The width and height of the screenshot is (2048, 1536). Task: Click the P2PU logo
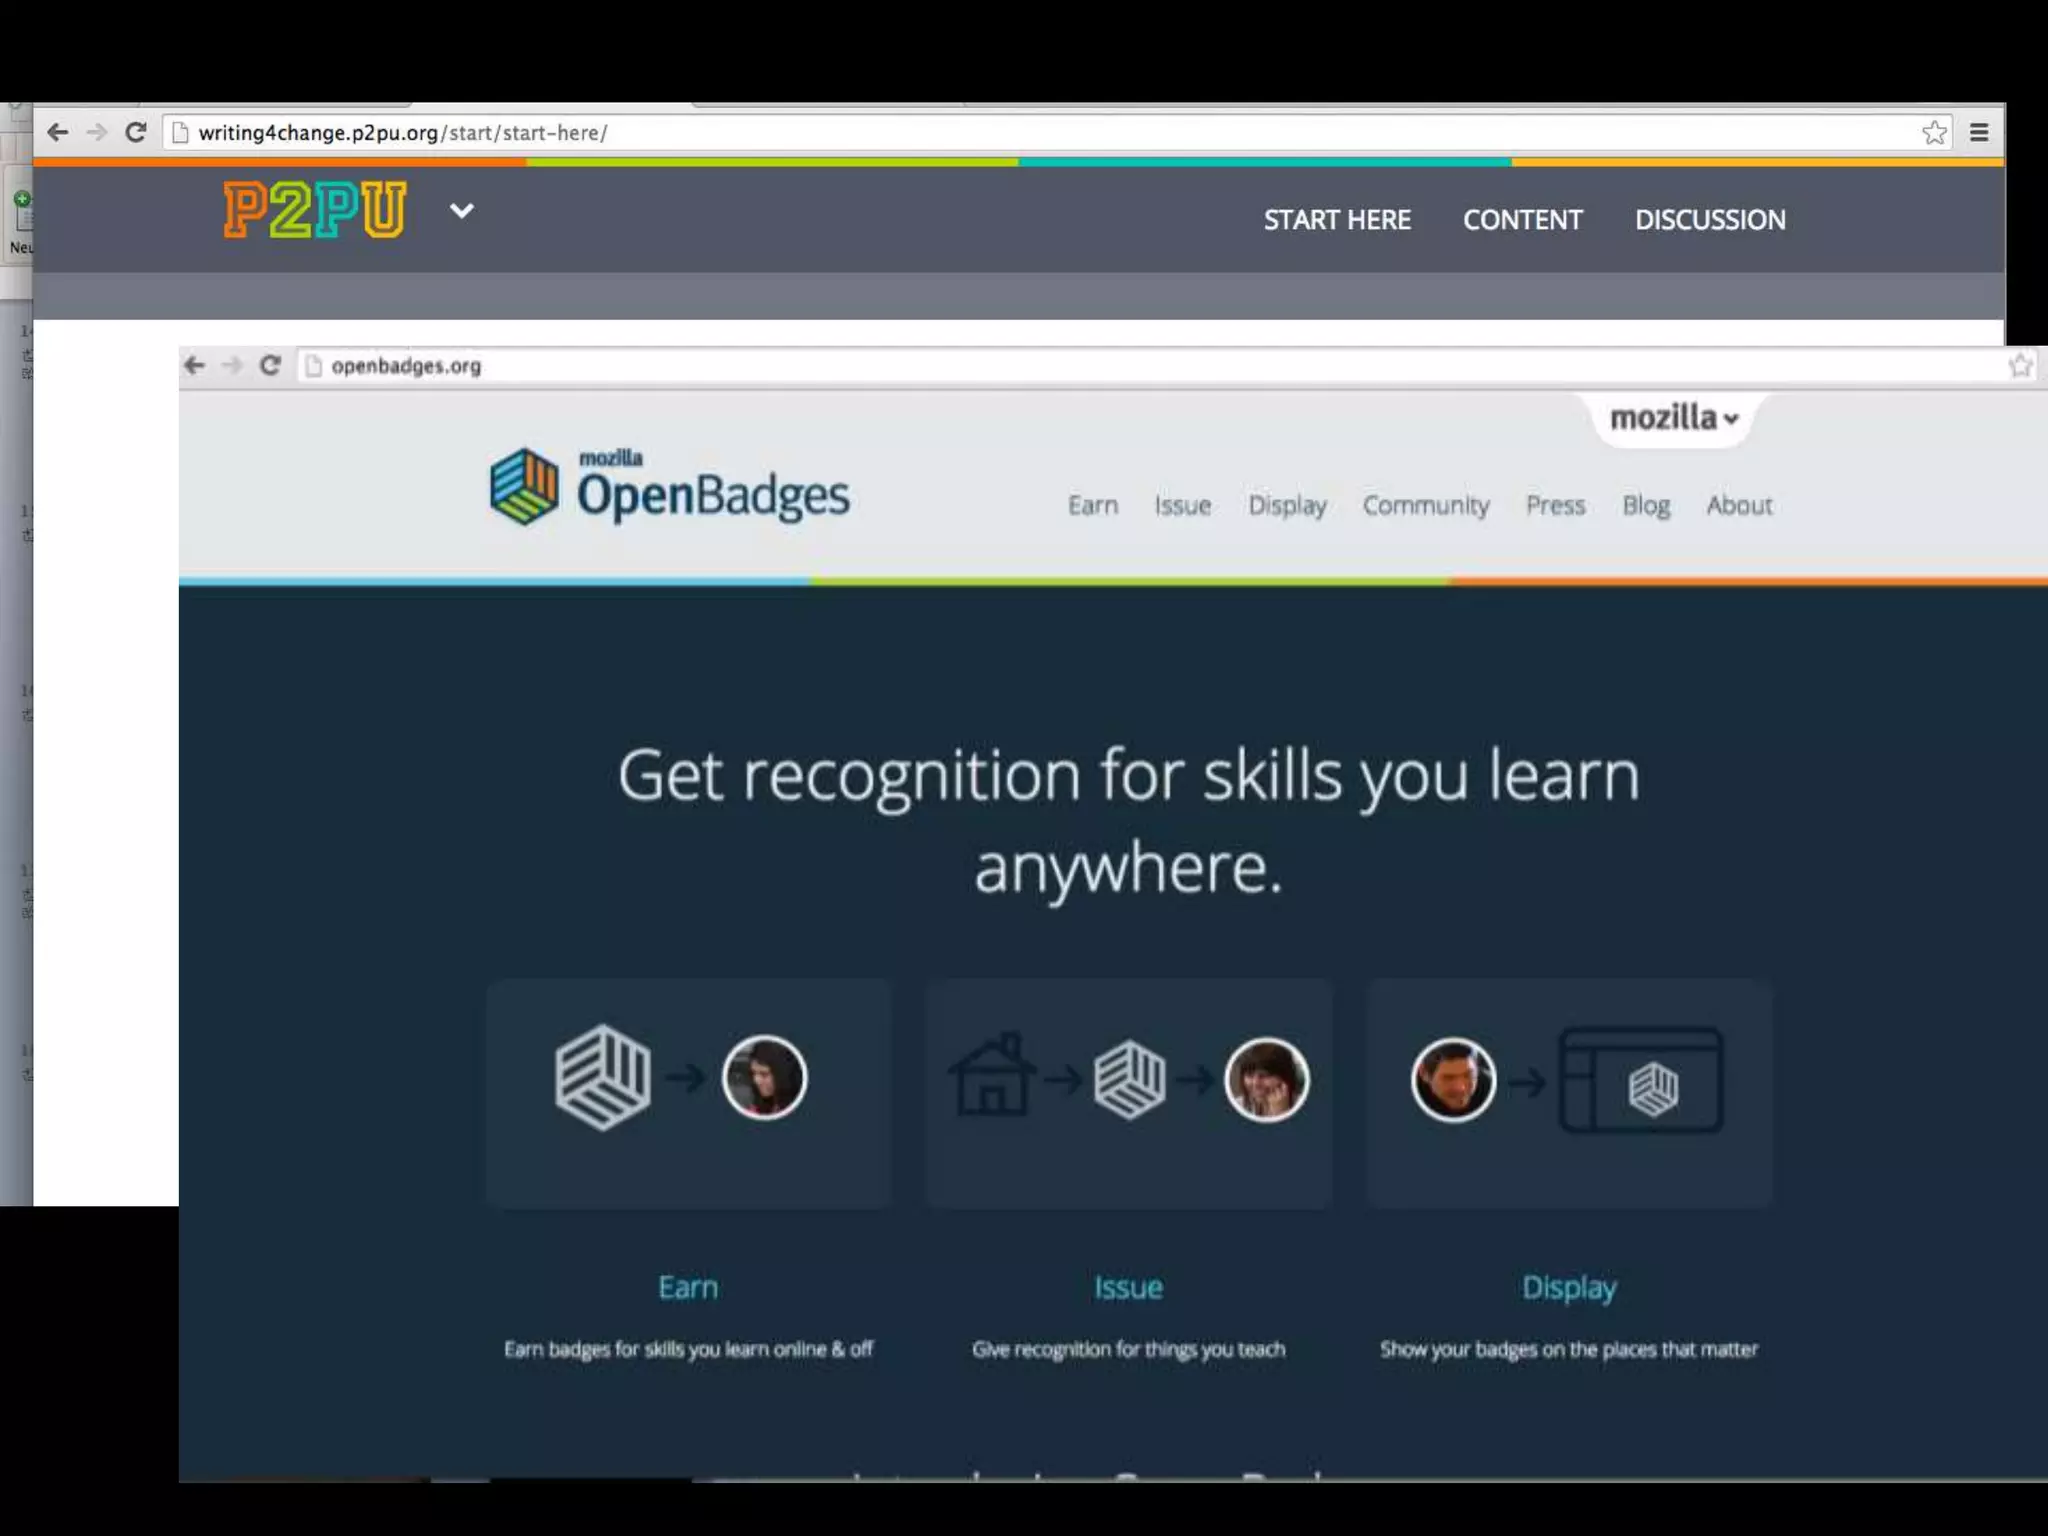[x=314, y=209]
